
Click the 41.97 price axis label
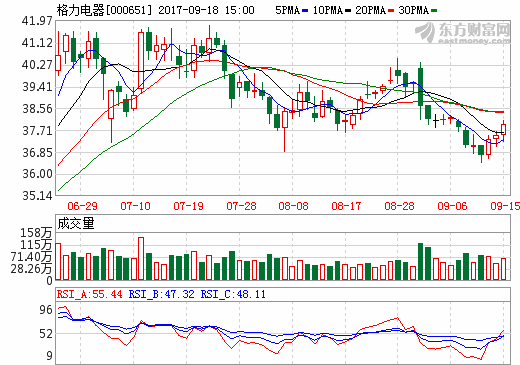point(37,21)
